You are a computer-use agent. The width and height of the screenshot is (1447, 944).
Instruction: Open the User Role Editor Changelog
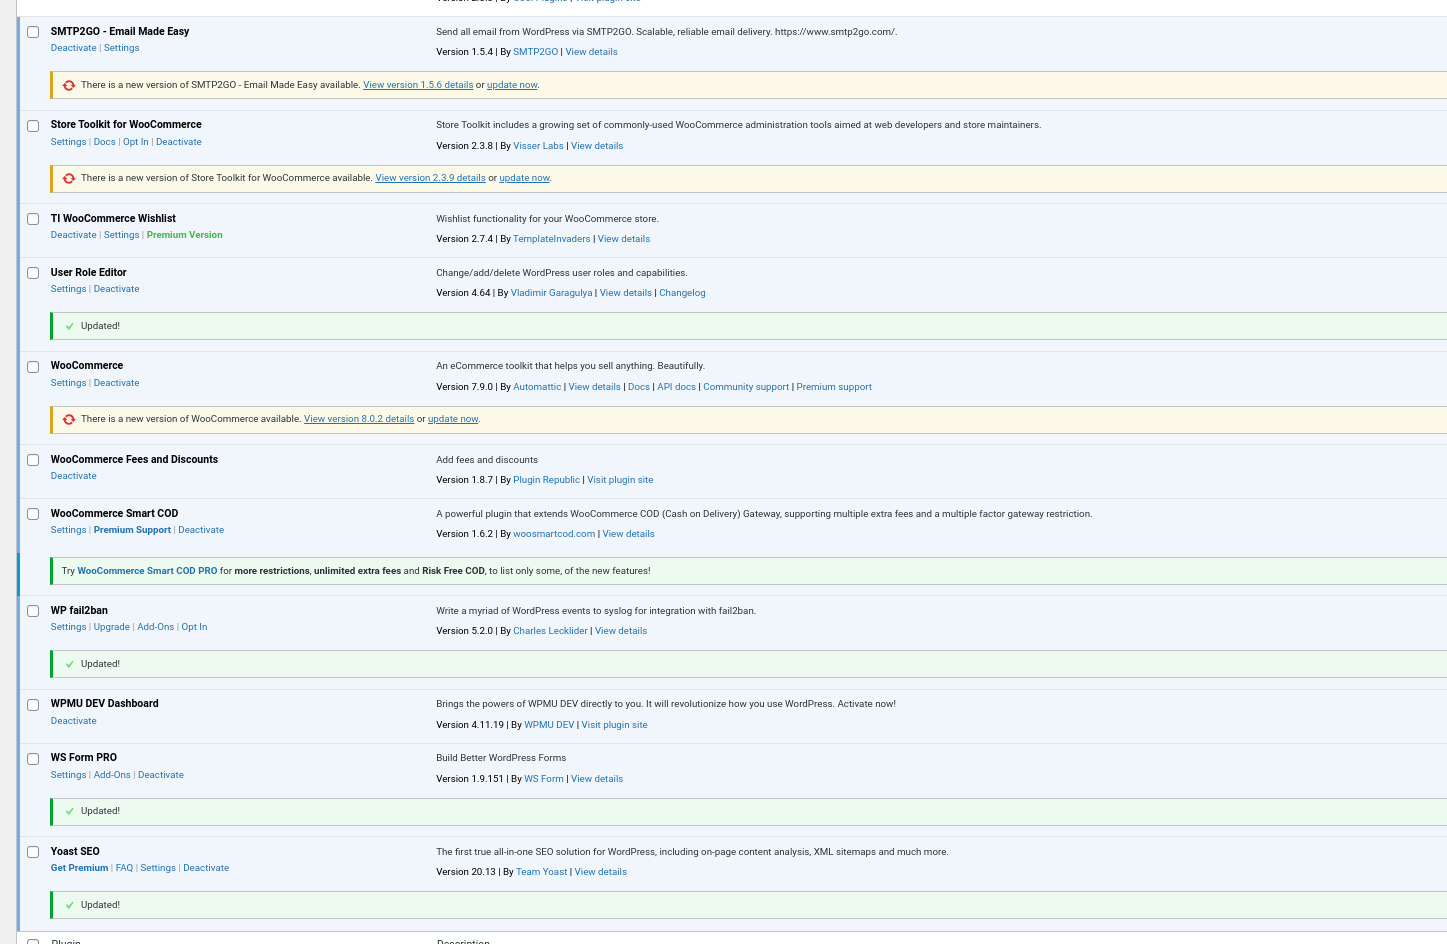pyautogui.click(x=682, y=293)
